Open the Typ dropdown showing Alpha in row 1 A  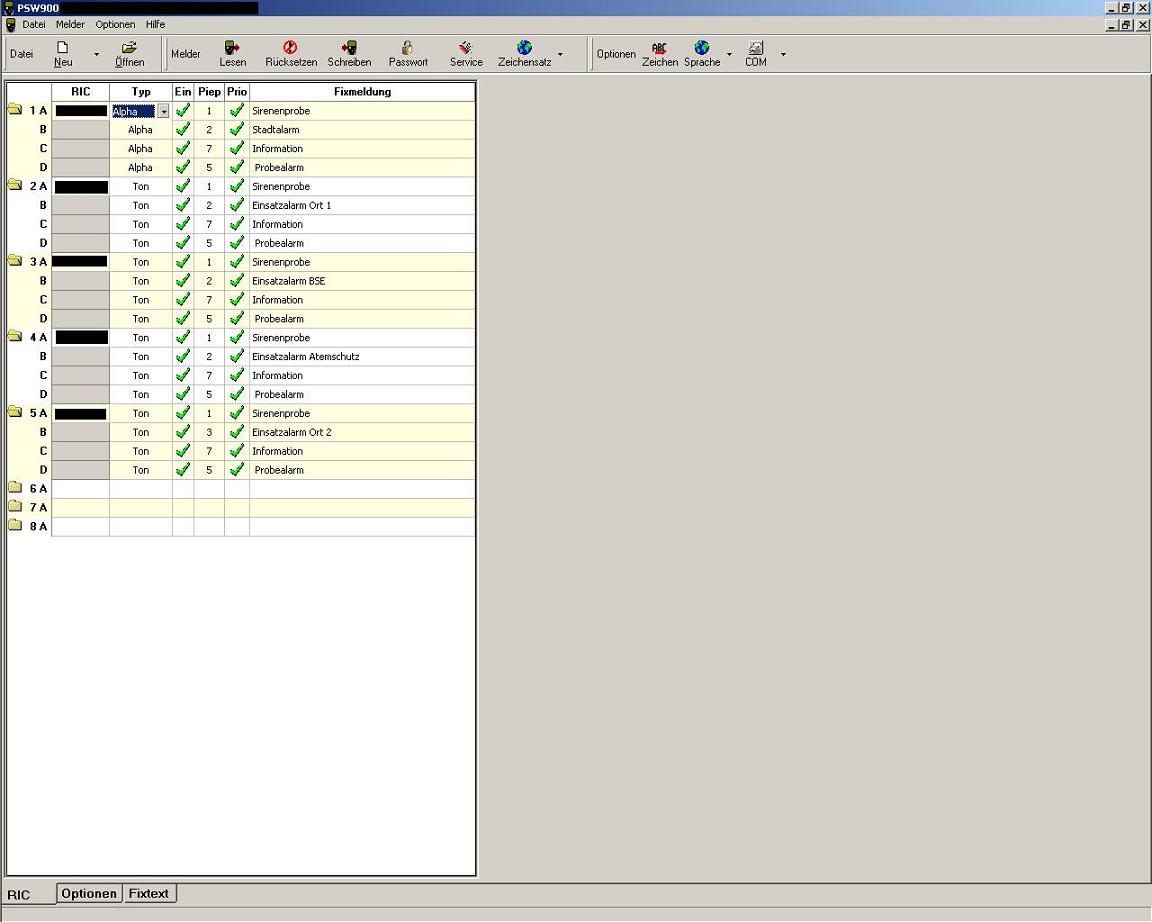[x=163, y=112]
